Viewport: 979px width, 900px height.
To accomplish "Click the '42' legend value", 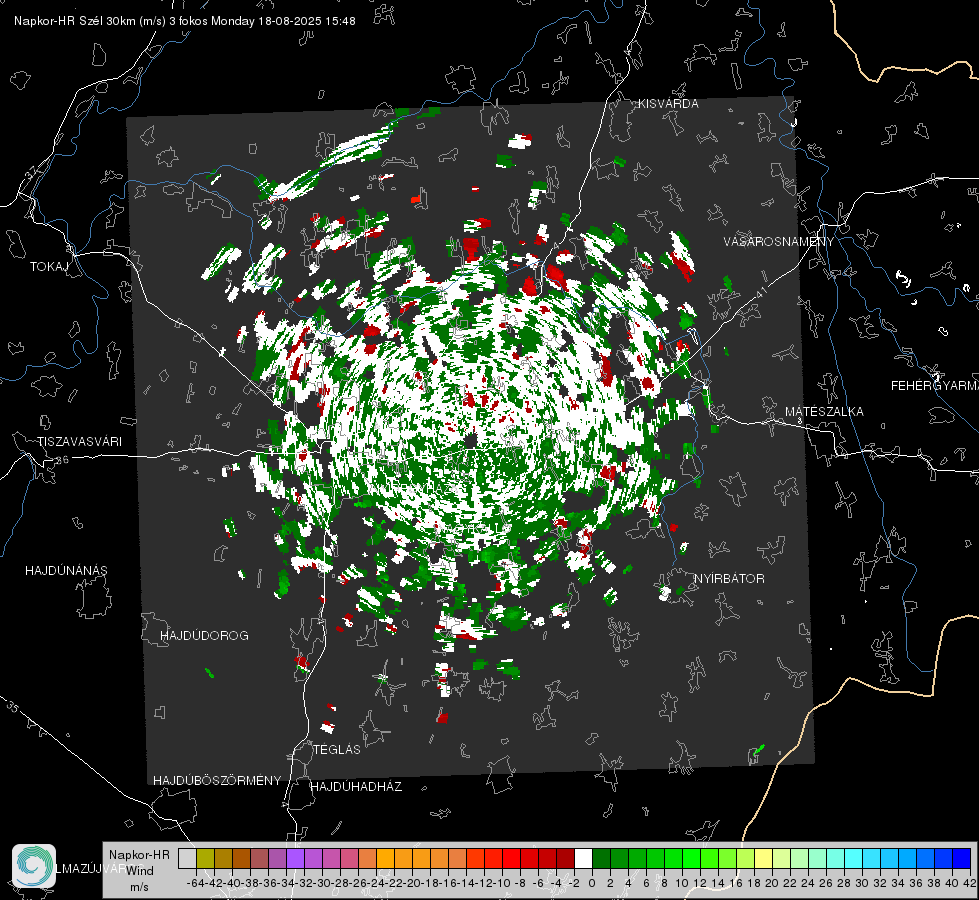I will click(969, 883).
